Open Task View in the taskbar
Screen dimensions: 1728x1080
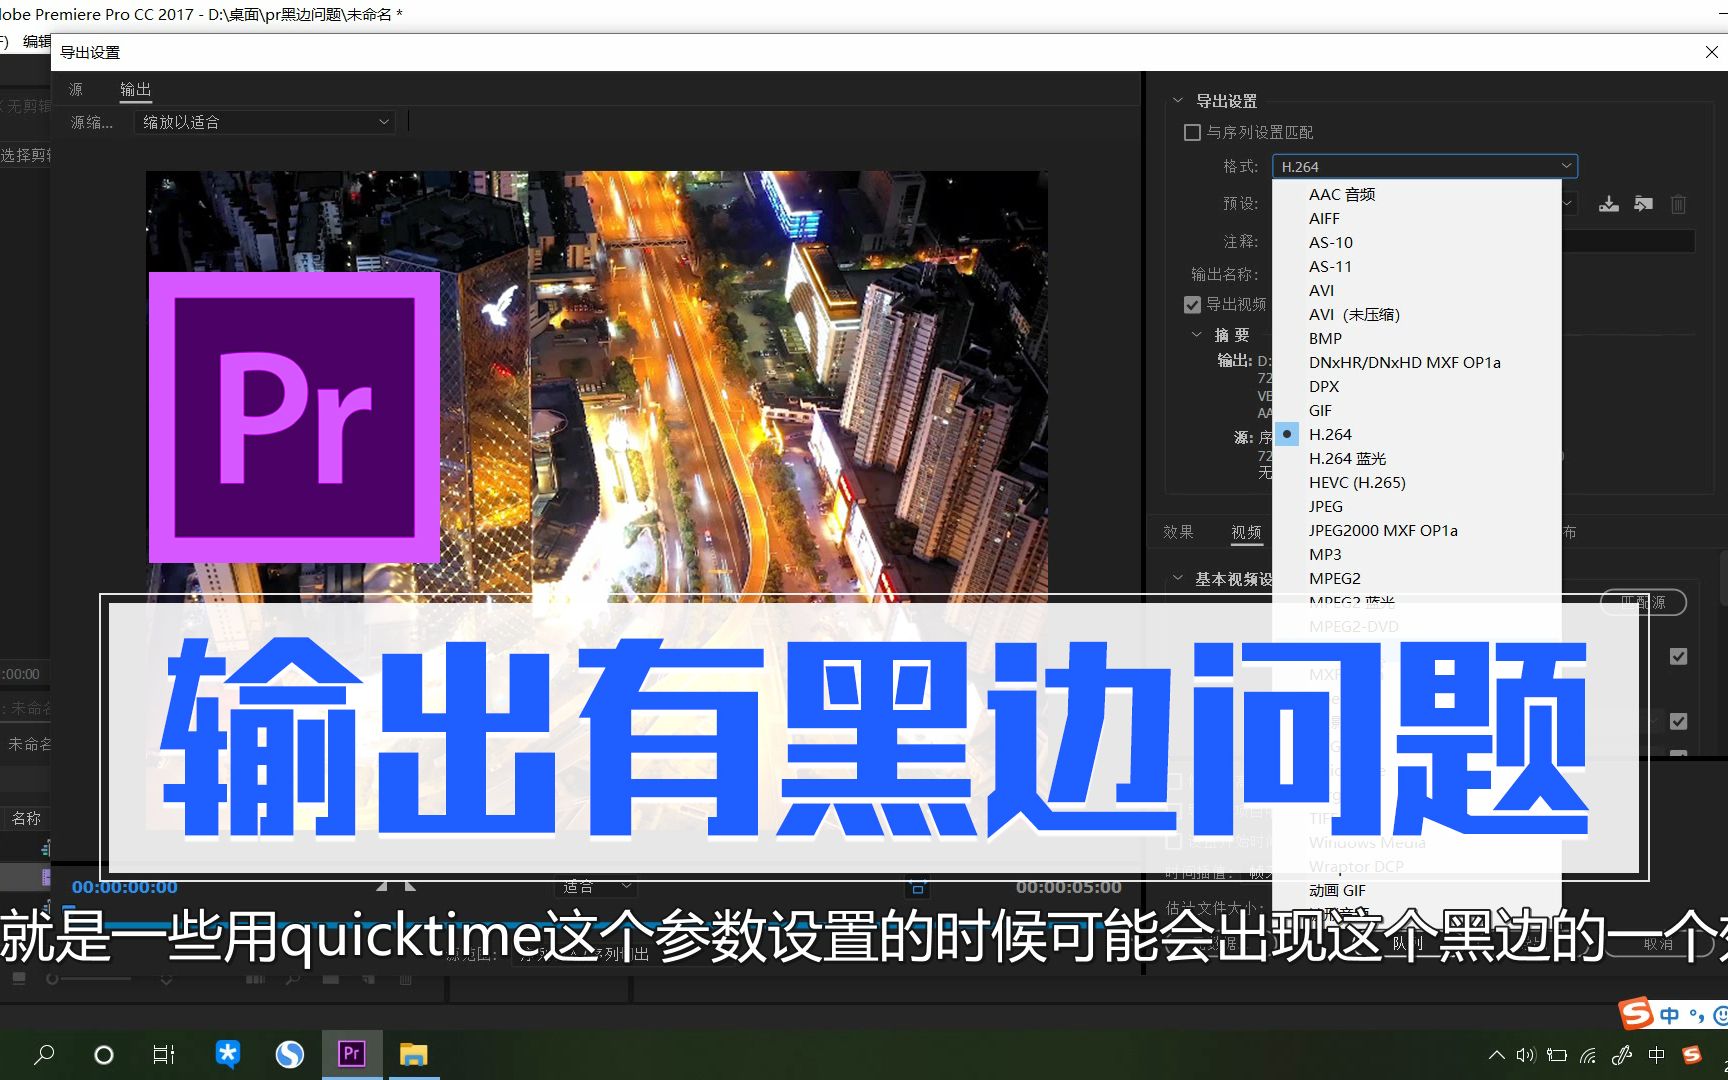[164, 1054]
